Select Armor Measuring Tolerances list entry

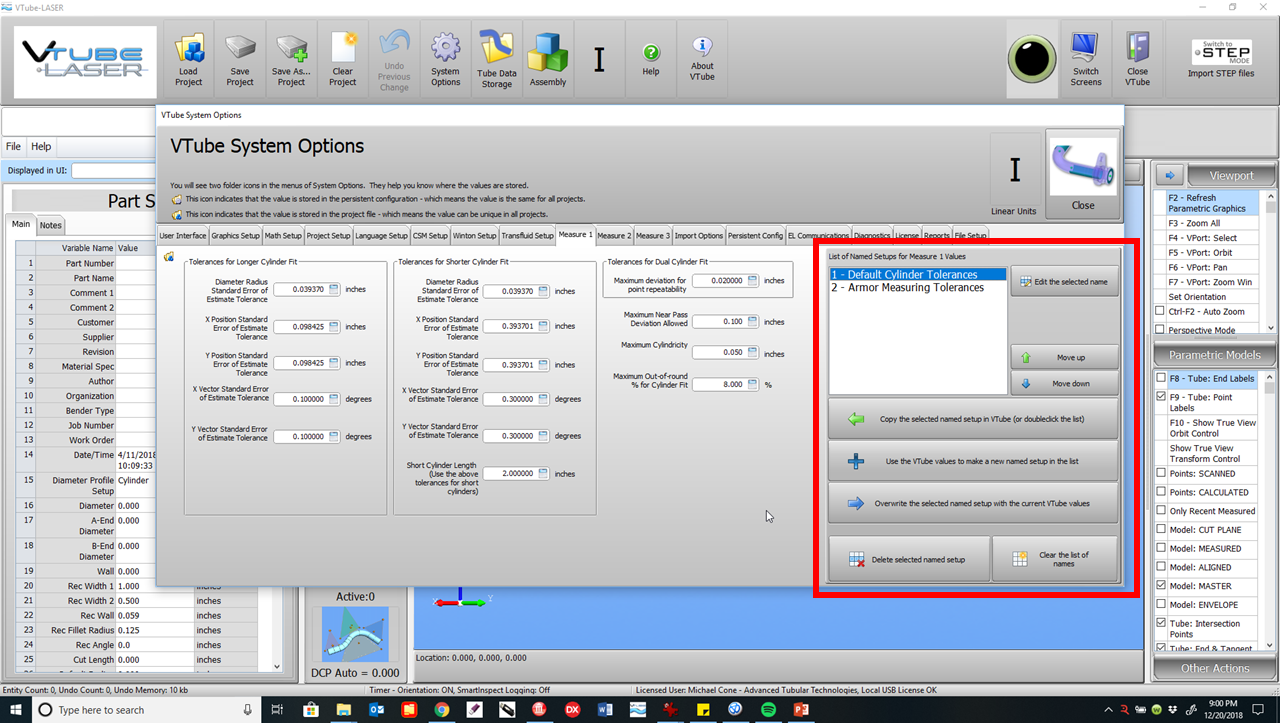[907, 288]
